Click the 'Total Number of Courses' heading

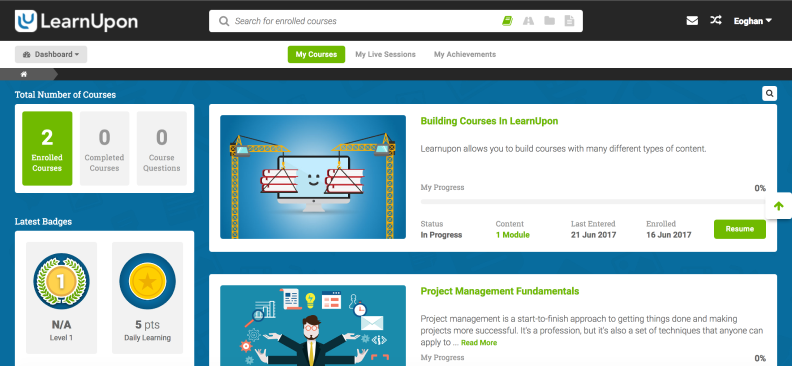65,94
